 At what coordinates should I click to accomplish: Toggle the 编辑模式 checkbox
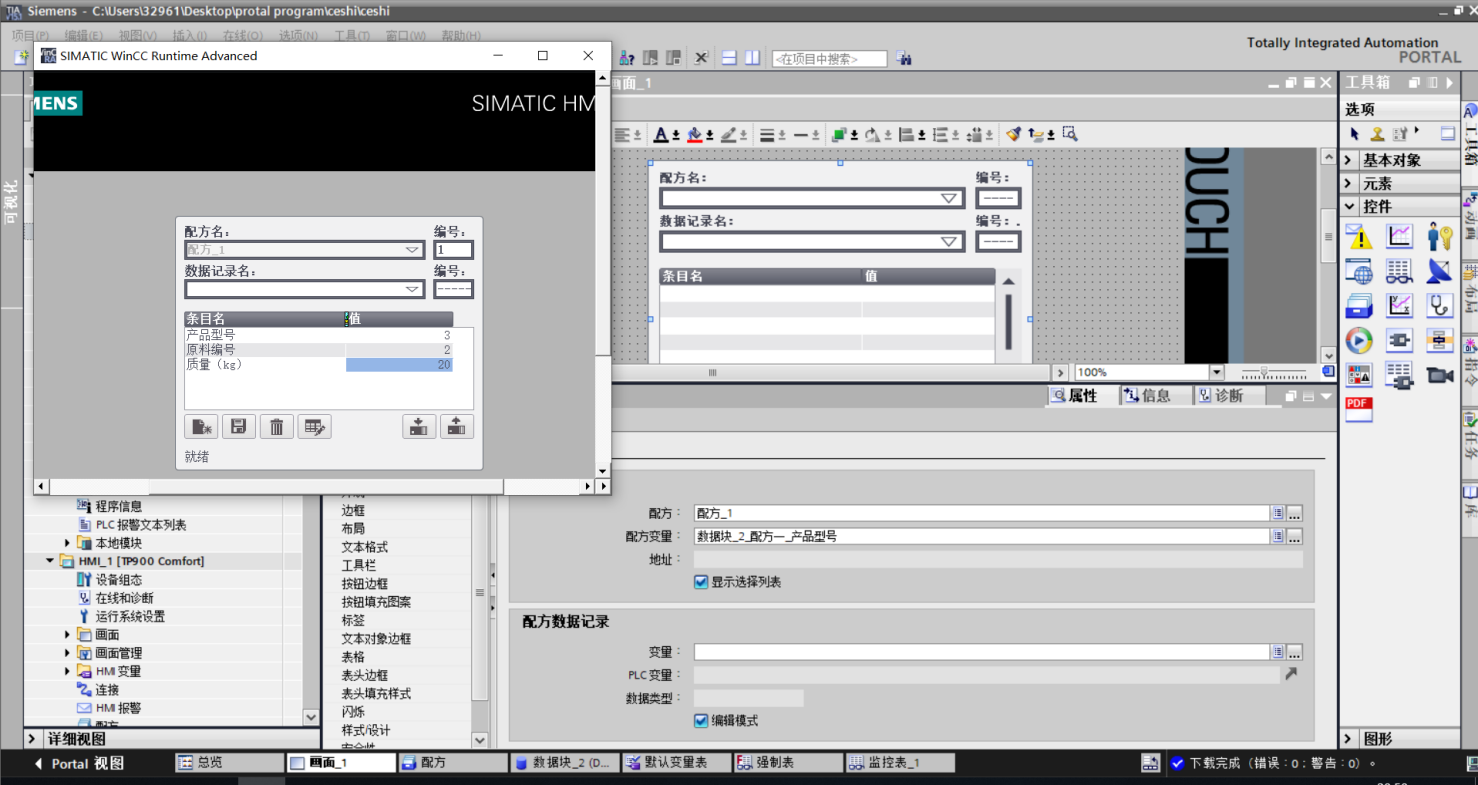[701, 721]
